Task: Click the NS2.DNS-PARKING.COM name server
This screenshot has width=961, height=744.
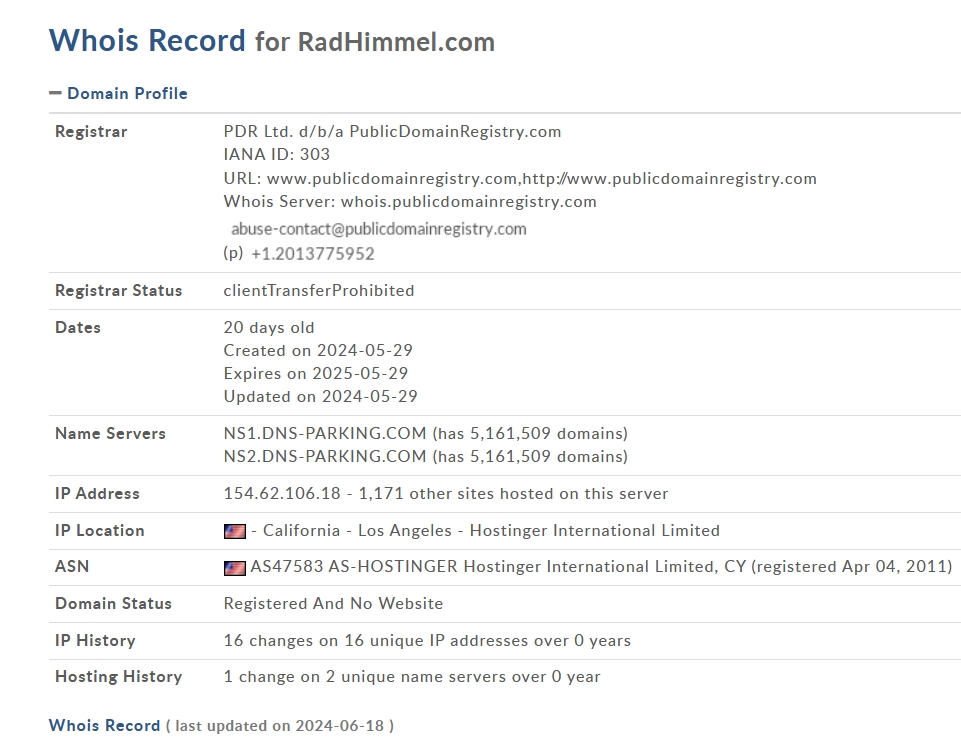Action: (325, 457)
